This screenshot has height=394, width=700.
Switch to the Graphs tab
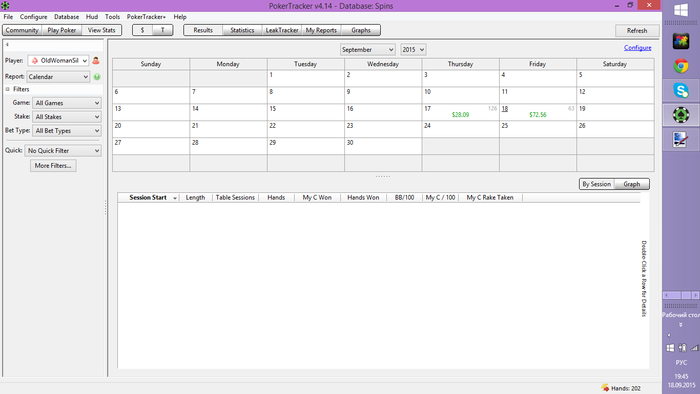click(x=361, y=30)
